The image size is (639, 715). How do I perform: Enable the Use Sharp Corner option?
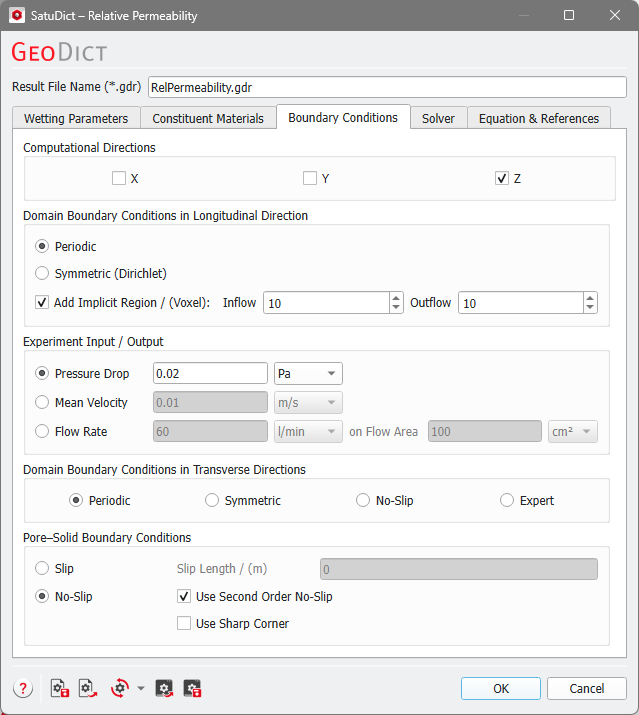tap(184, 623)
